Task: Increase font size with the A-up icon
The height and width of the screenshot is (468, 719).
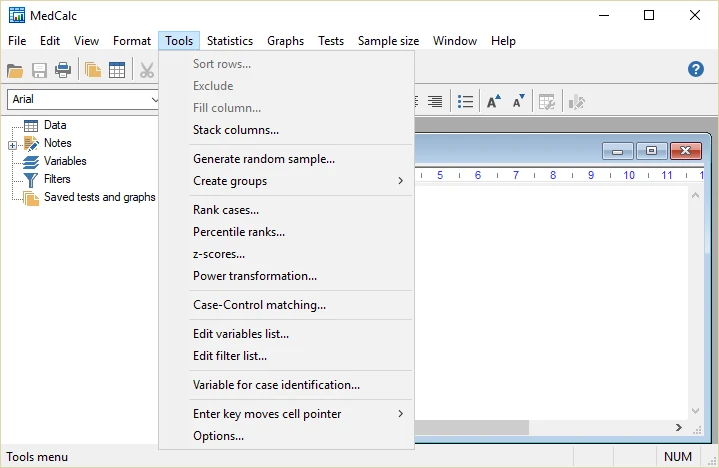Action: click(x=493, y=101)
